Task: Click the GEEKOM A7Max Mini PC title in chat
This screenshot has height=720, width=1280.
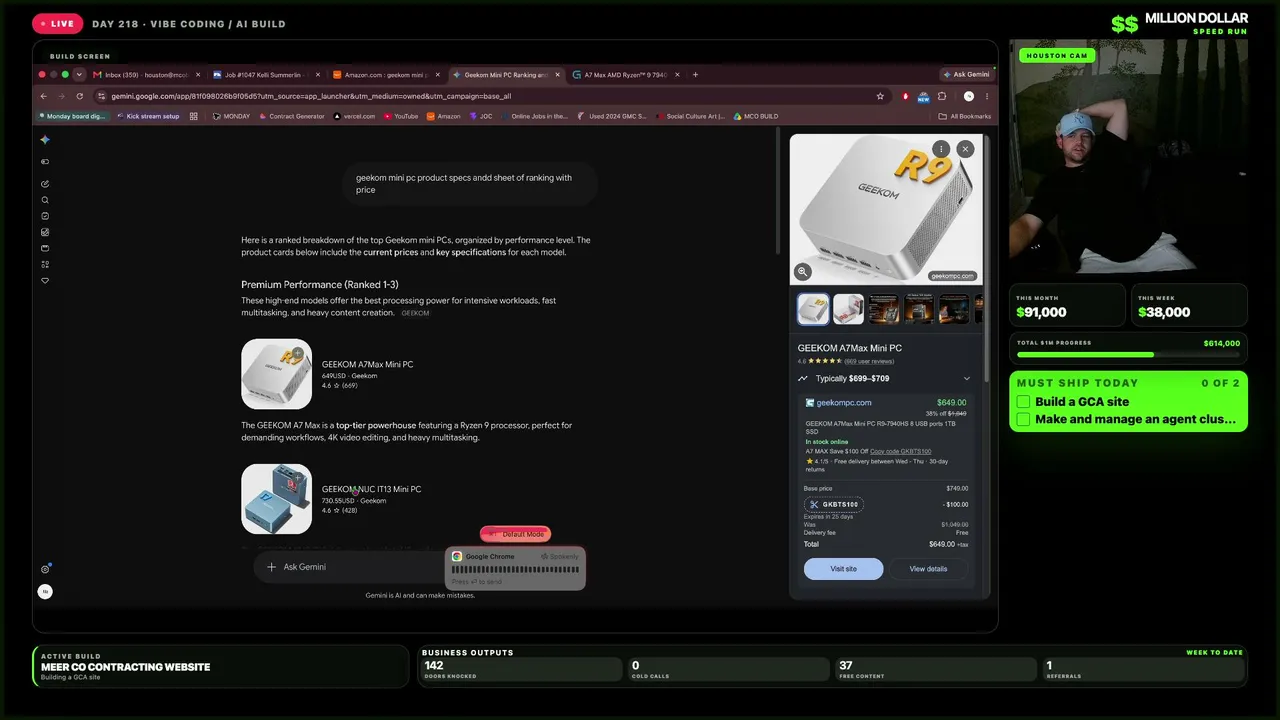Action: pos(367,364)
